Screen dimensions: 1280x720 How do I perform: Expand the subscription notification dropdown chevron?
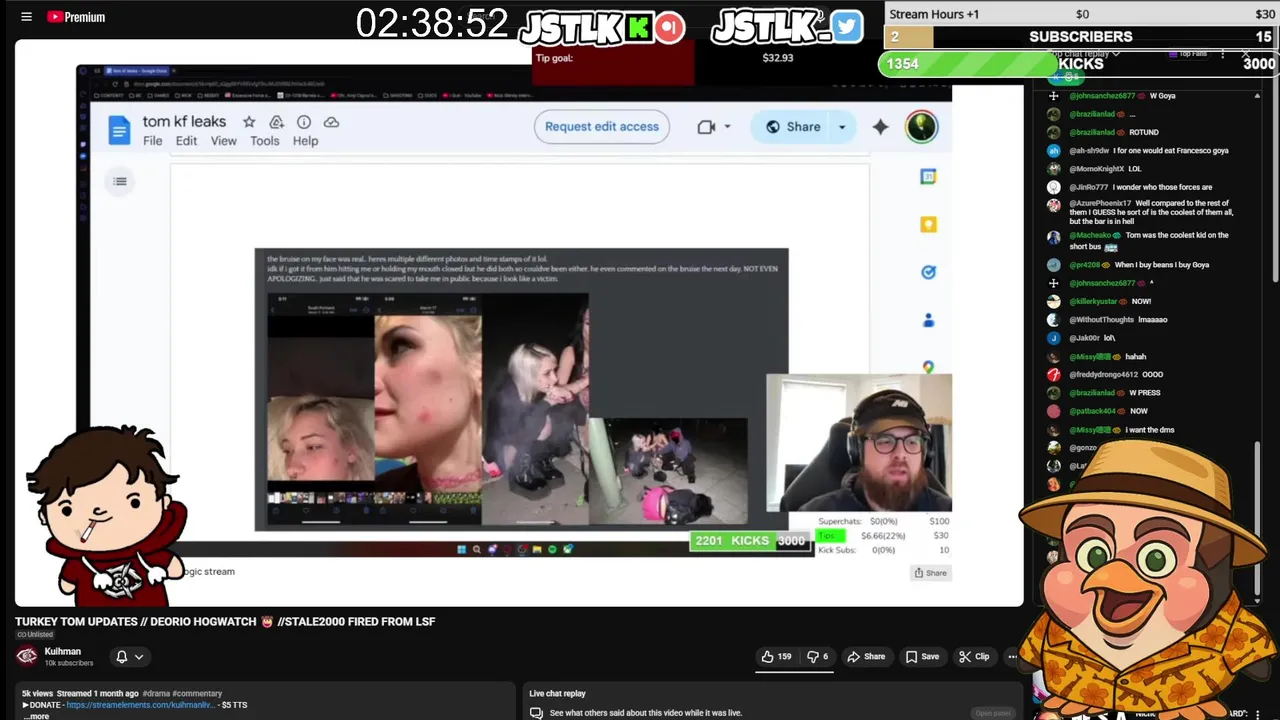point(139,657)
